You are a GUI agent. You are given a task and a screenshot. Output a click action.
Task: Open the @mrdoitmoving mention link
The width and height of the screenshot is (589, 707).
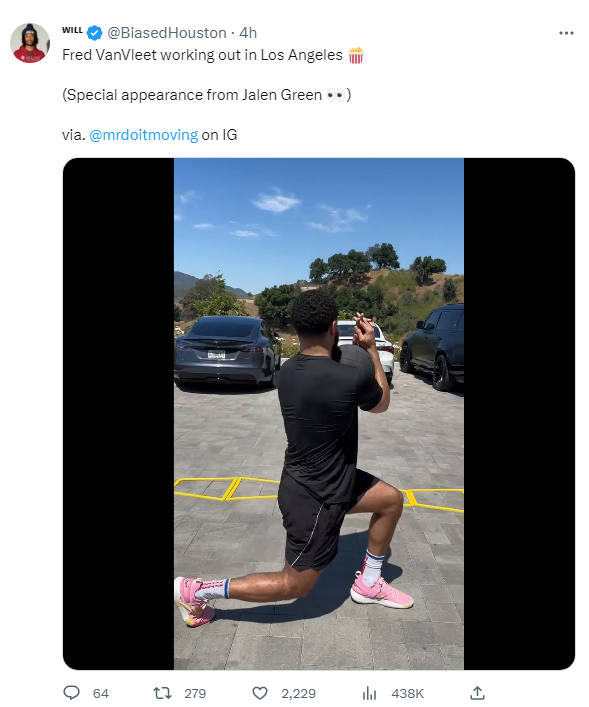(143, 135)
